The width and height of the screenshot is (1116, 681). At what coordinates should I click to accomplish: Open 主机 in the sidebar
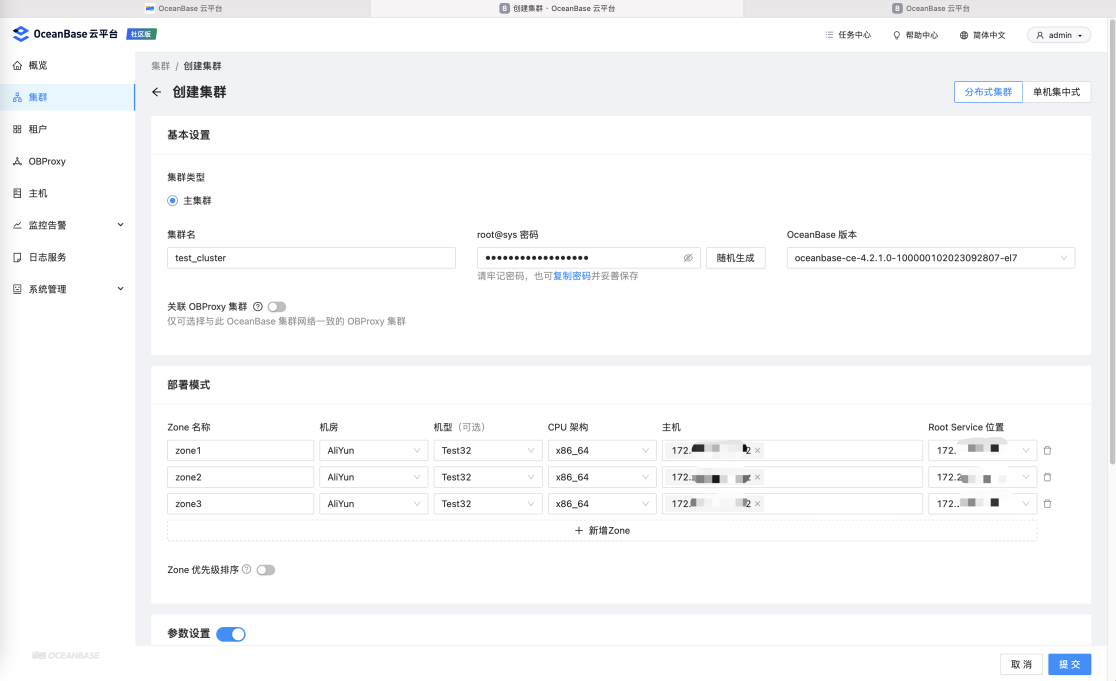68,194
